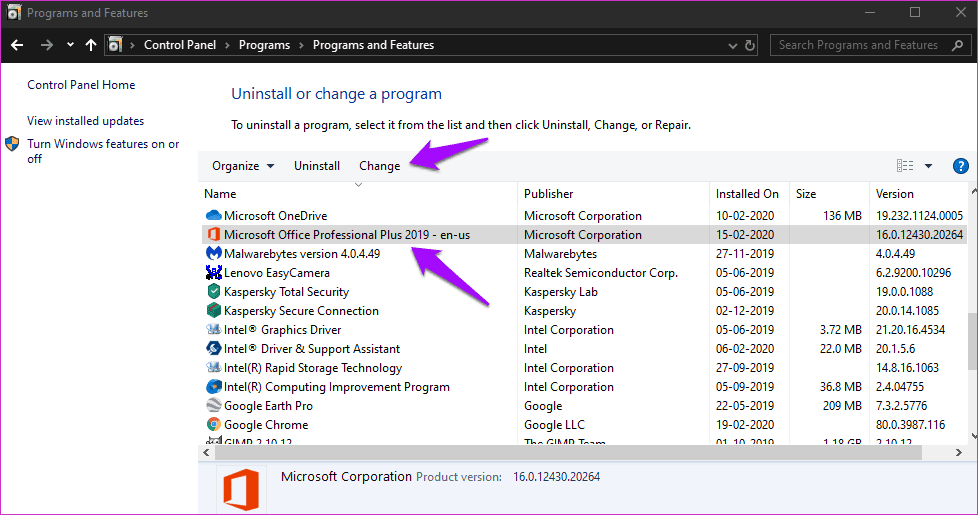This screenshot has height=515, width=978.
Task: Click the Kaspersky Total Security icon
Action: [x=213, y=292]
